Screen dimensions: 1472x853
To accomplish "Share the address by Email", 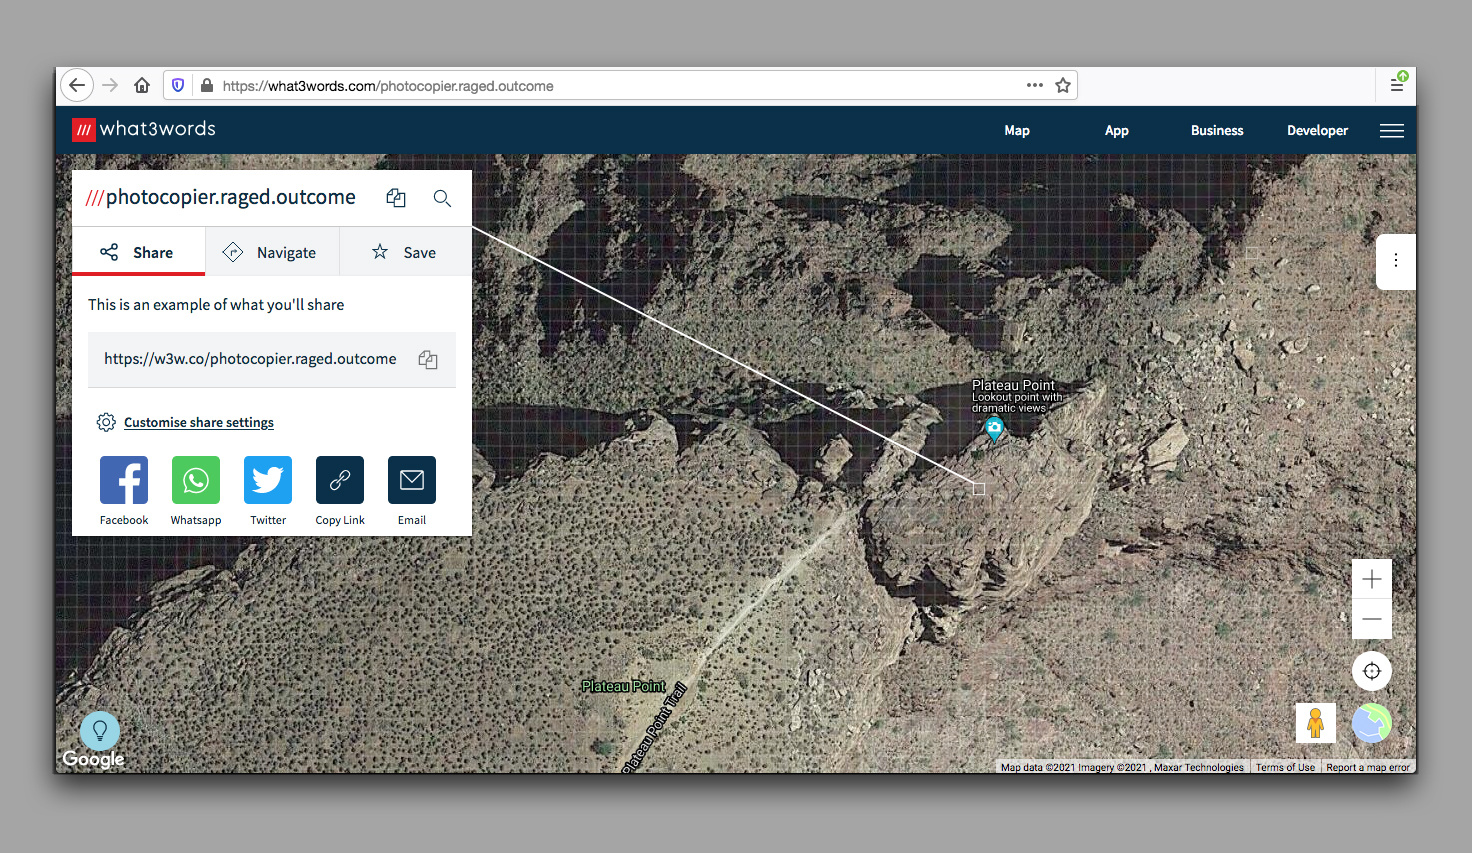I will coord(412,480).
